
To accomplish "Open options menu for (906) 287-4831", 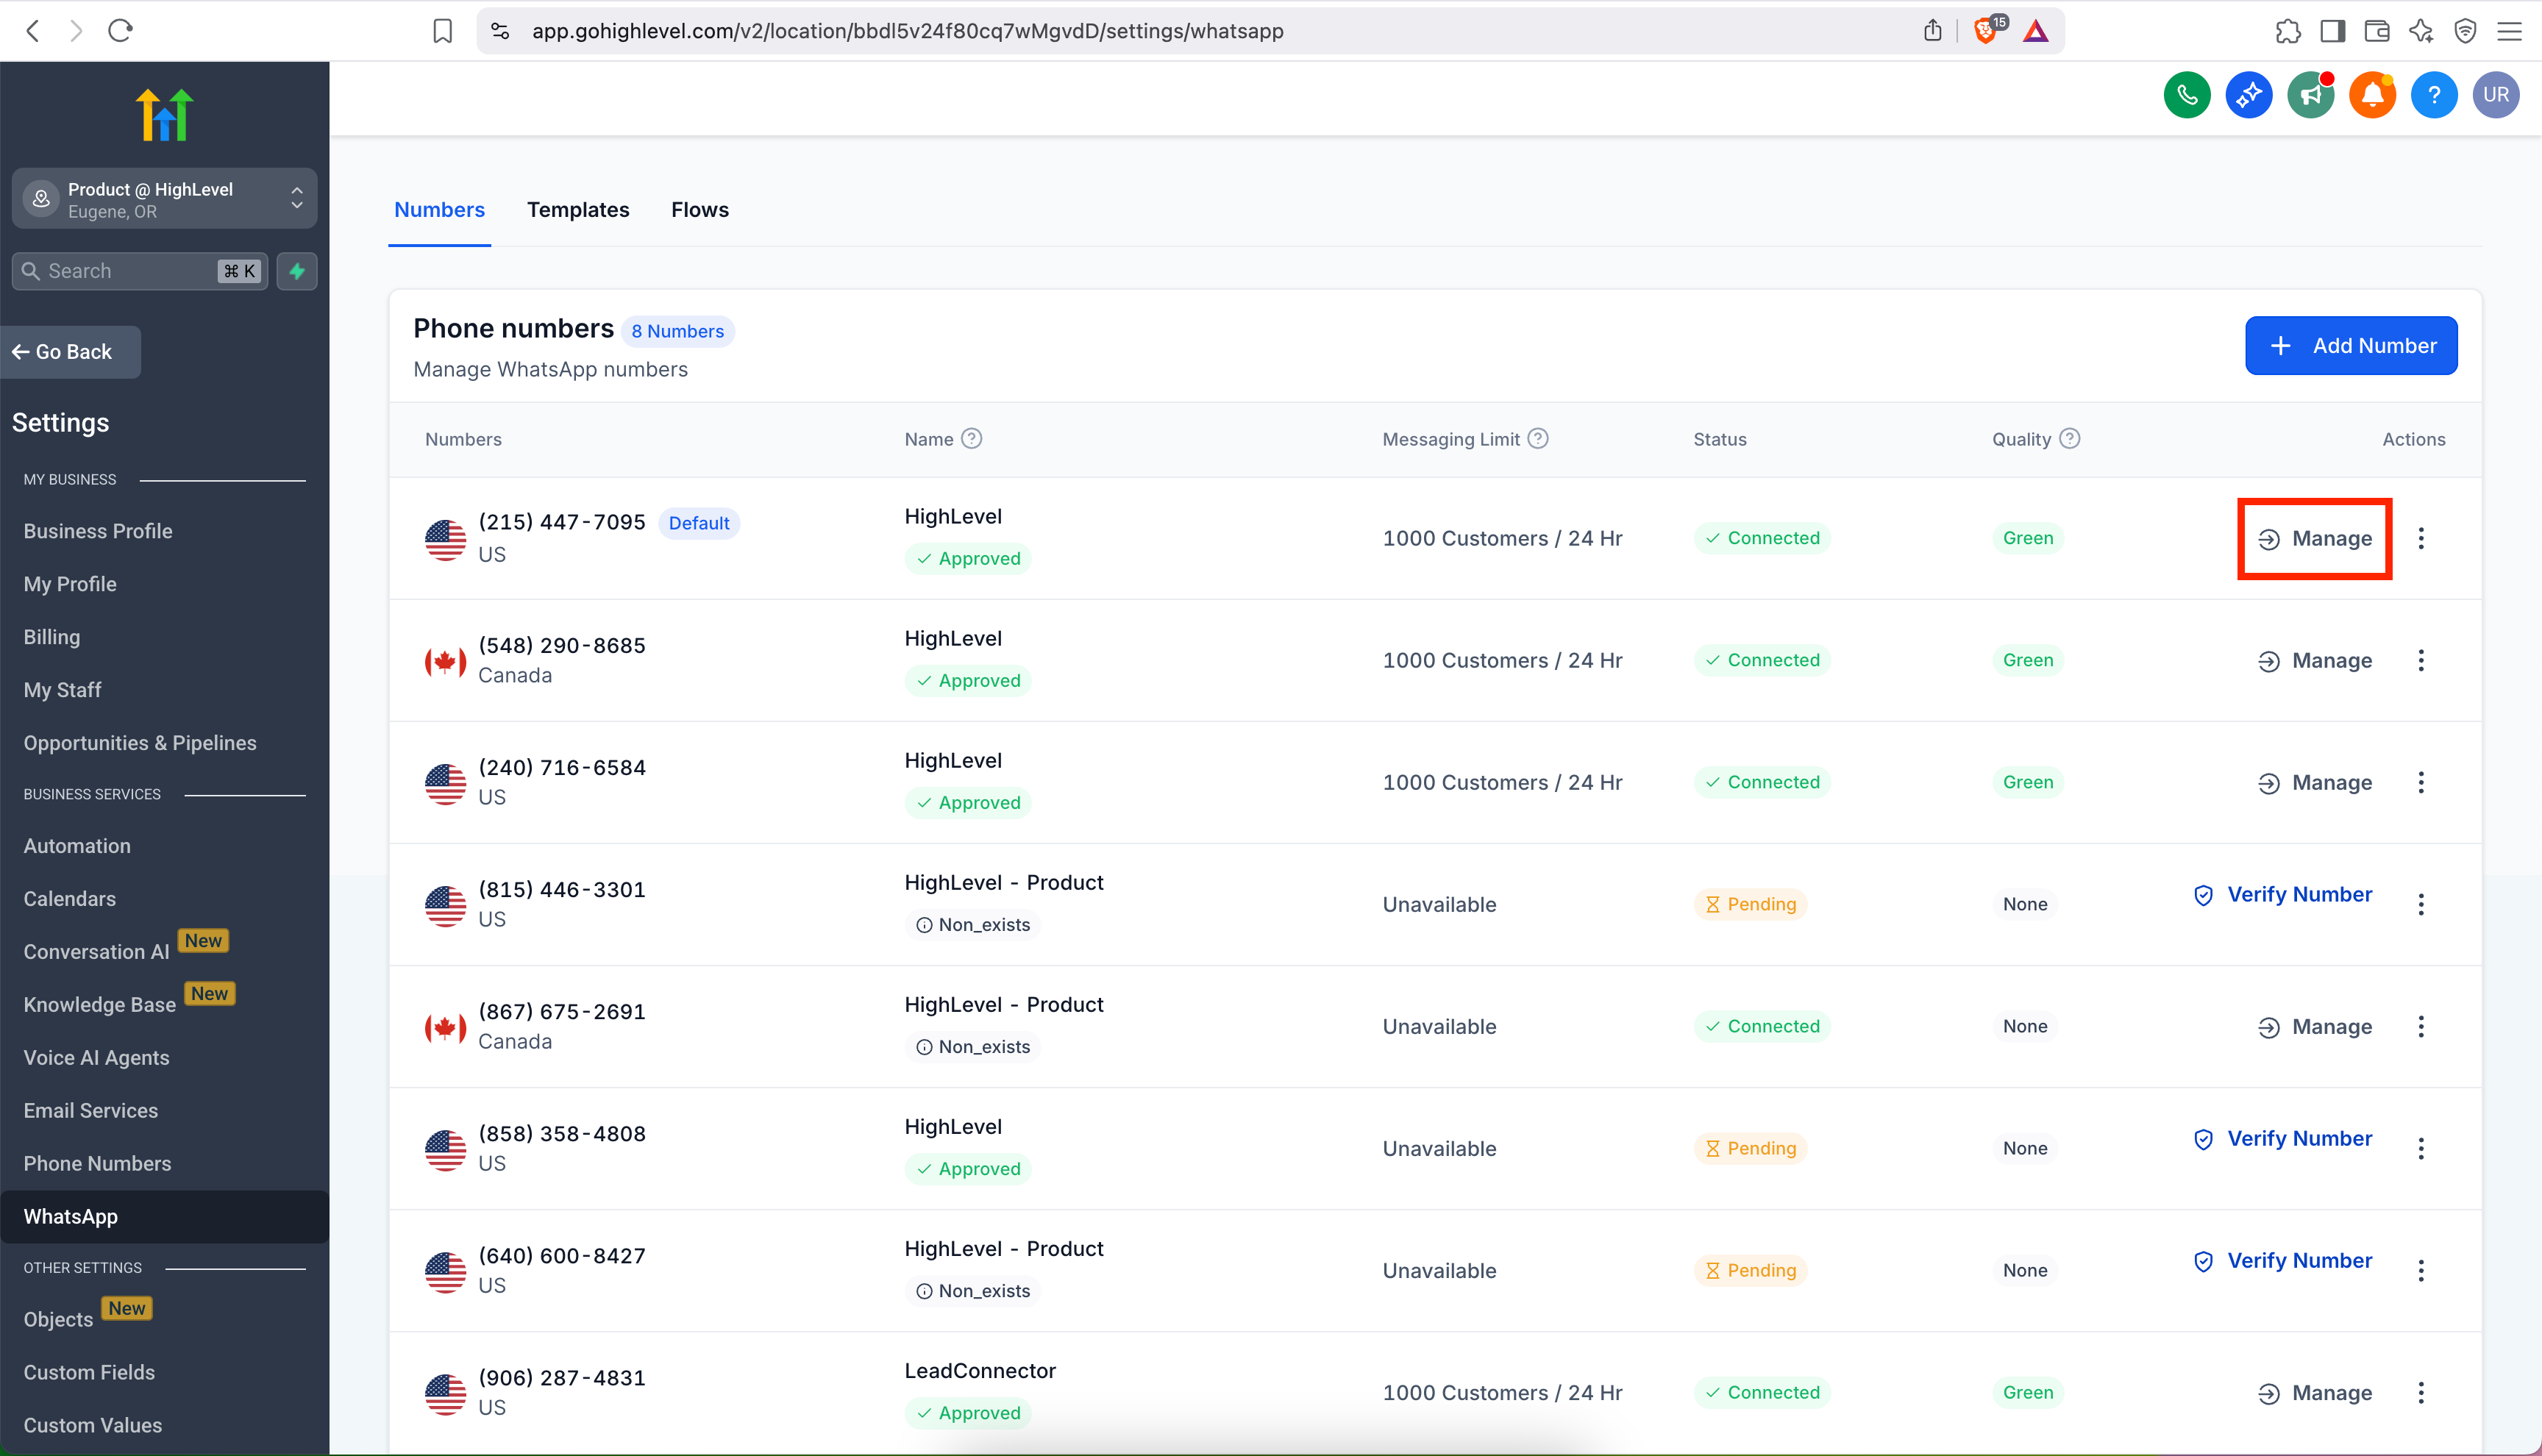I will [2421, 1392].
